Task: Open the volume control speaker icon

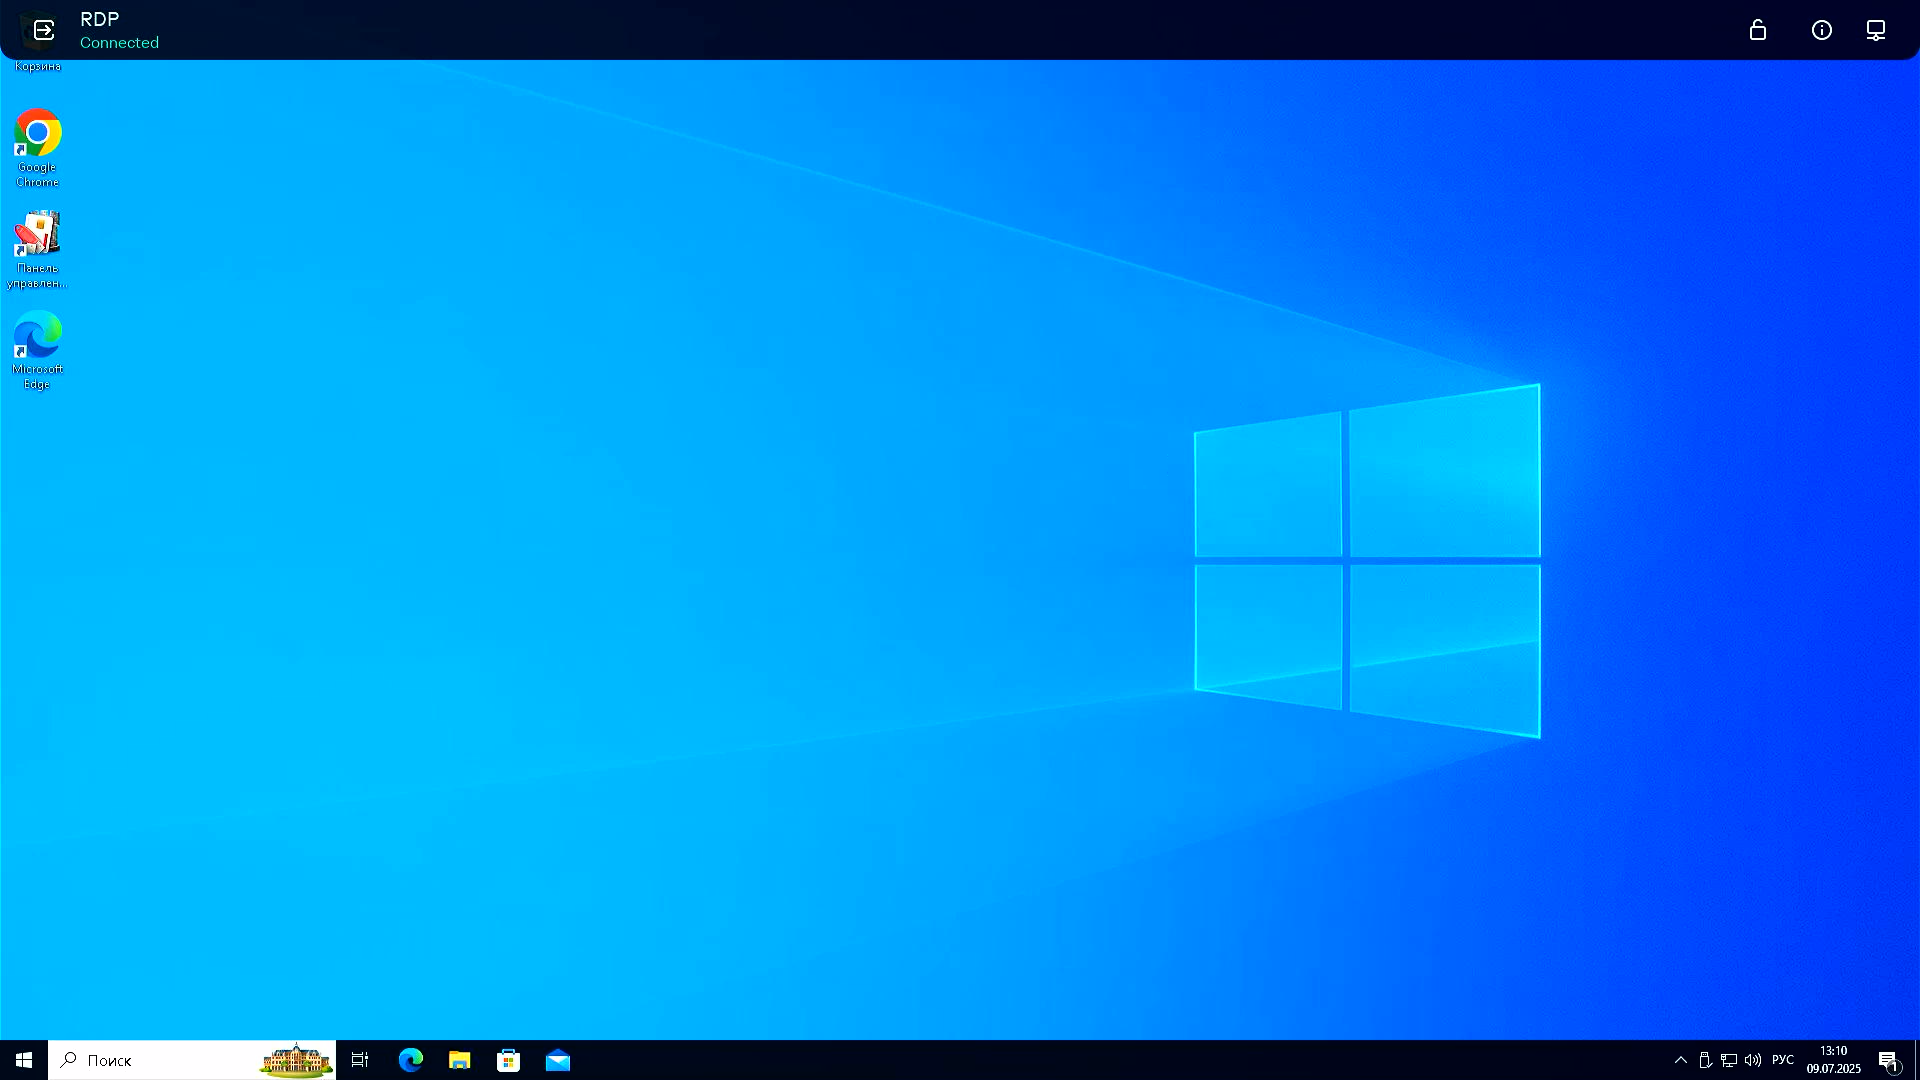Action: (x=1754, y=1061)
